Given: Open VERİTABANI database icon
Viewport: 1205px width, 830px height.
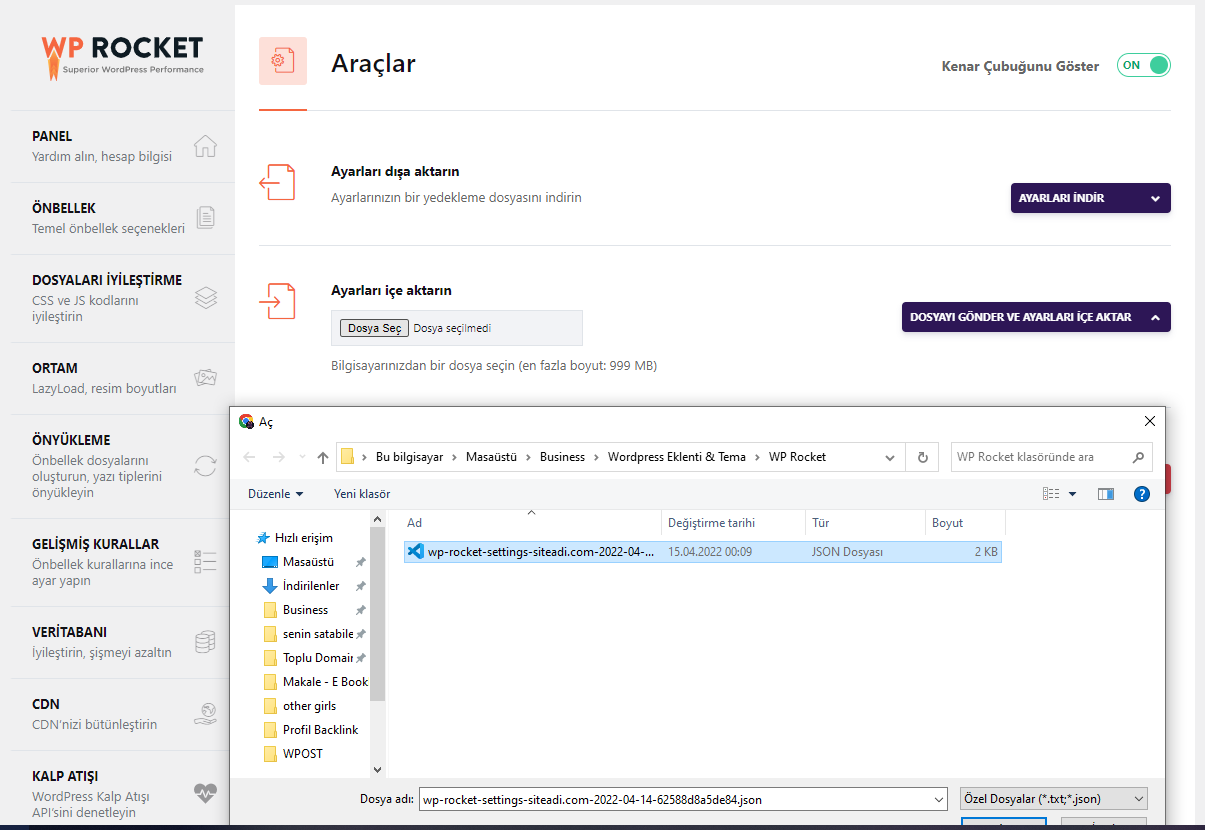Looking at the screenshot, I should [205, 642].
